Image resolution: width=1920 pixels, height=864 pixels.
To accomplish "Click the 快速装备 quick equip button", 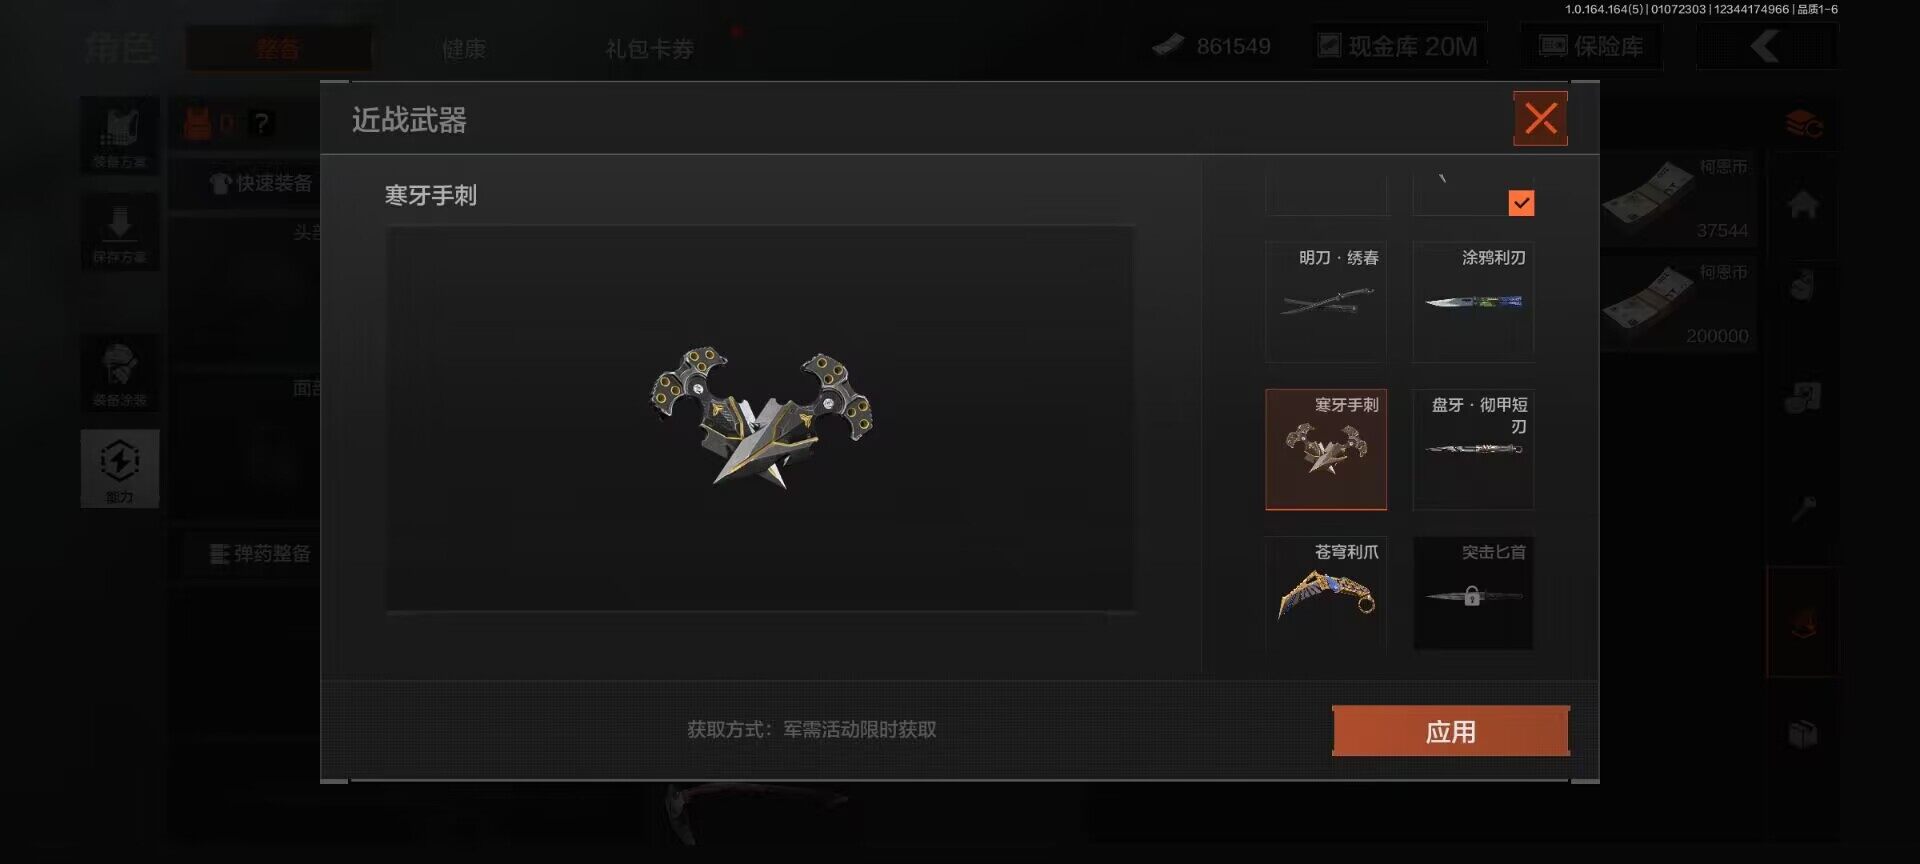I will pos(260,183).
